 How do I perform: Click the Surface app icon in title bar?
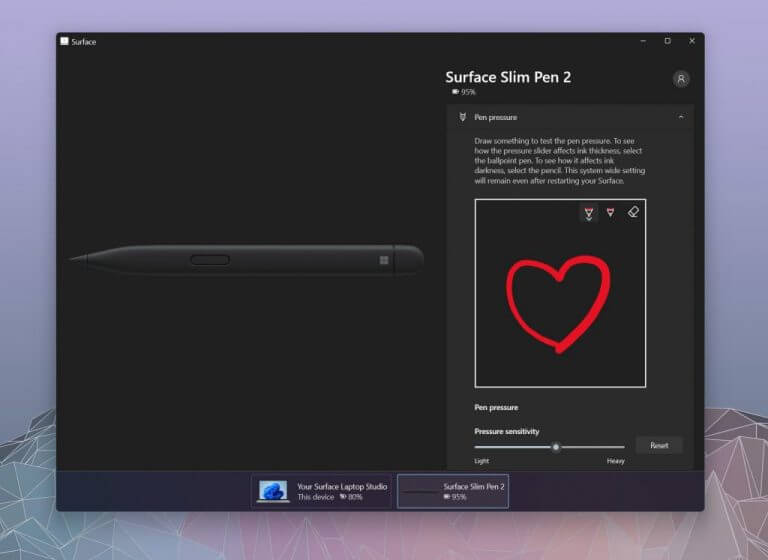tap(64, 41)
